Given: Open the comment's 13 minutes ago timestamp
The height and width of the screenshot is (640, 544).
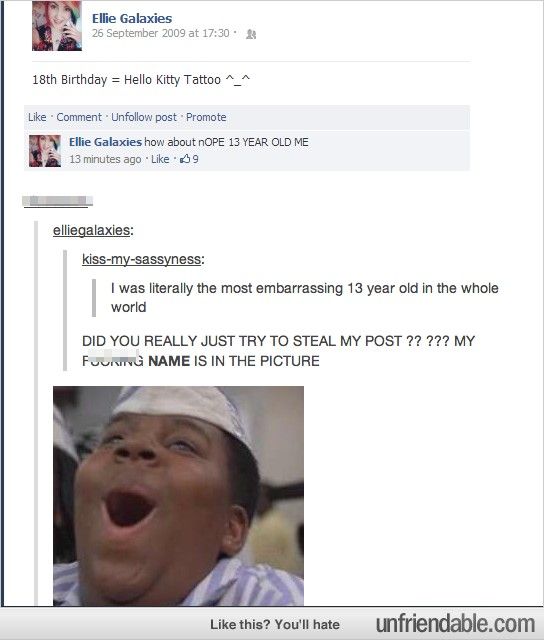Looking at the screenshot, I should [x=105, y=159].
